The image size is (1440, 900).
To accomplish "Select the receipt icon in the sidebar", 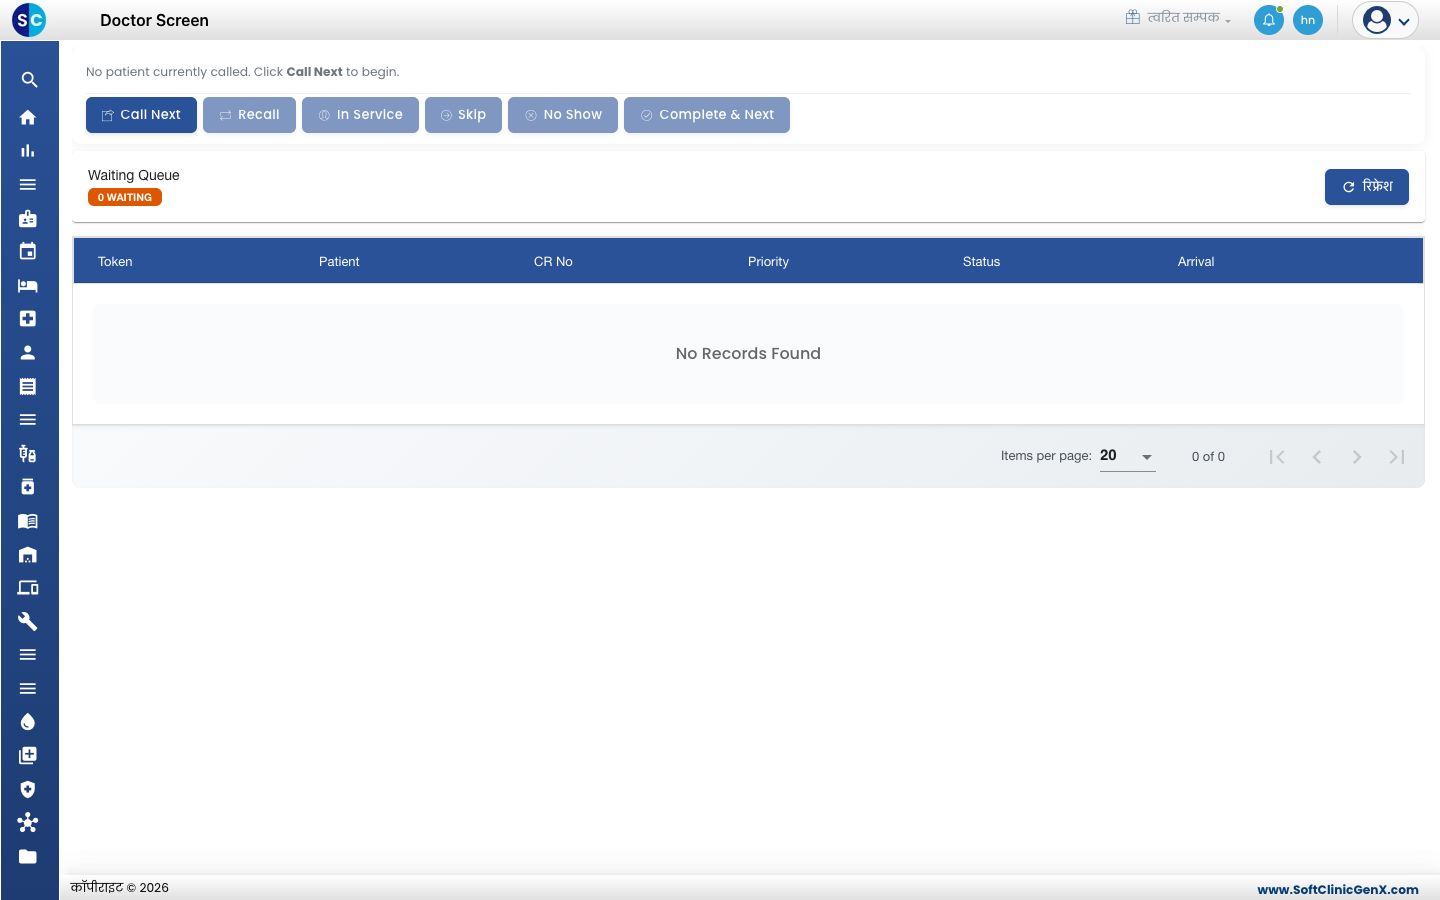I will (x=28, y=386).
